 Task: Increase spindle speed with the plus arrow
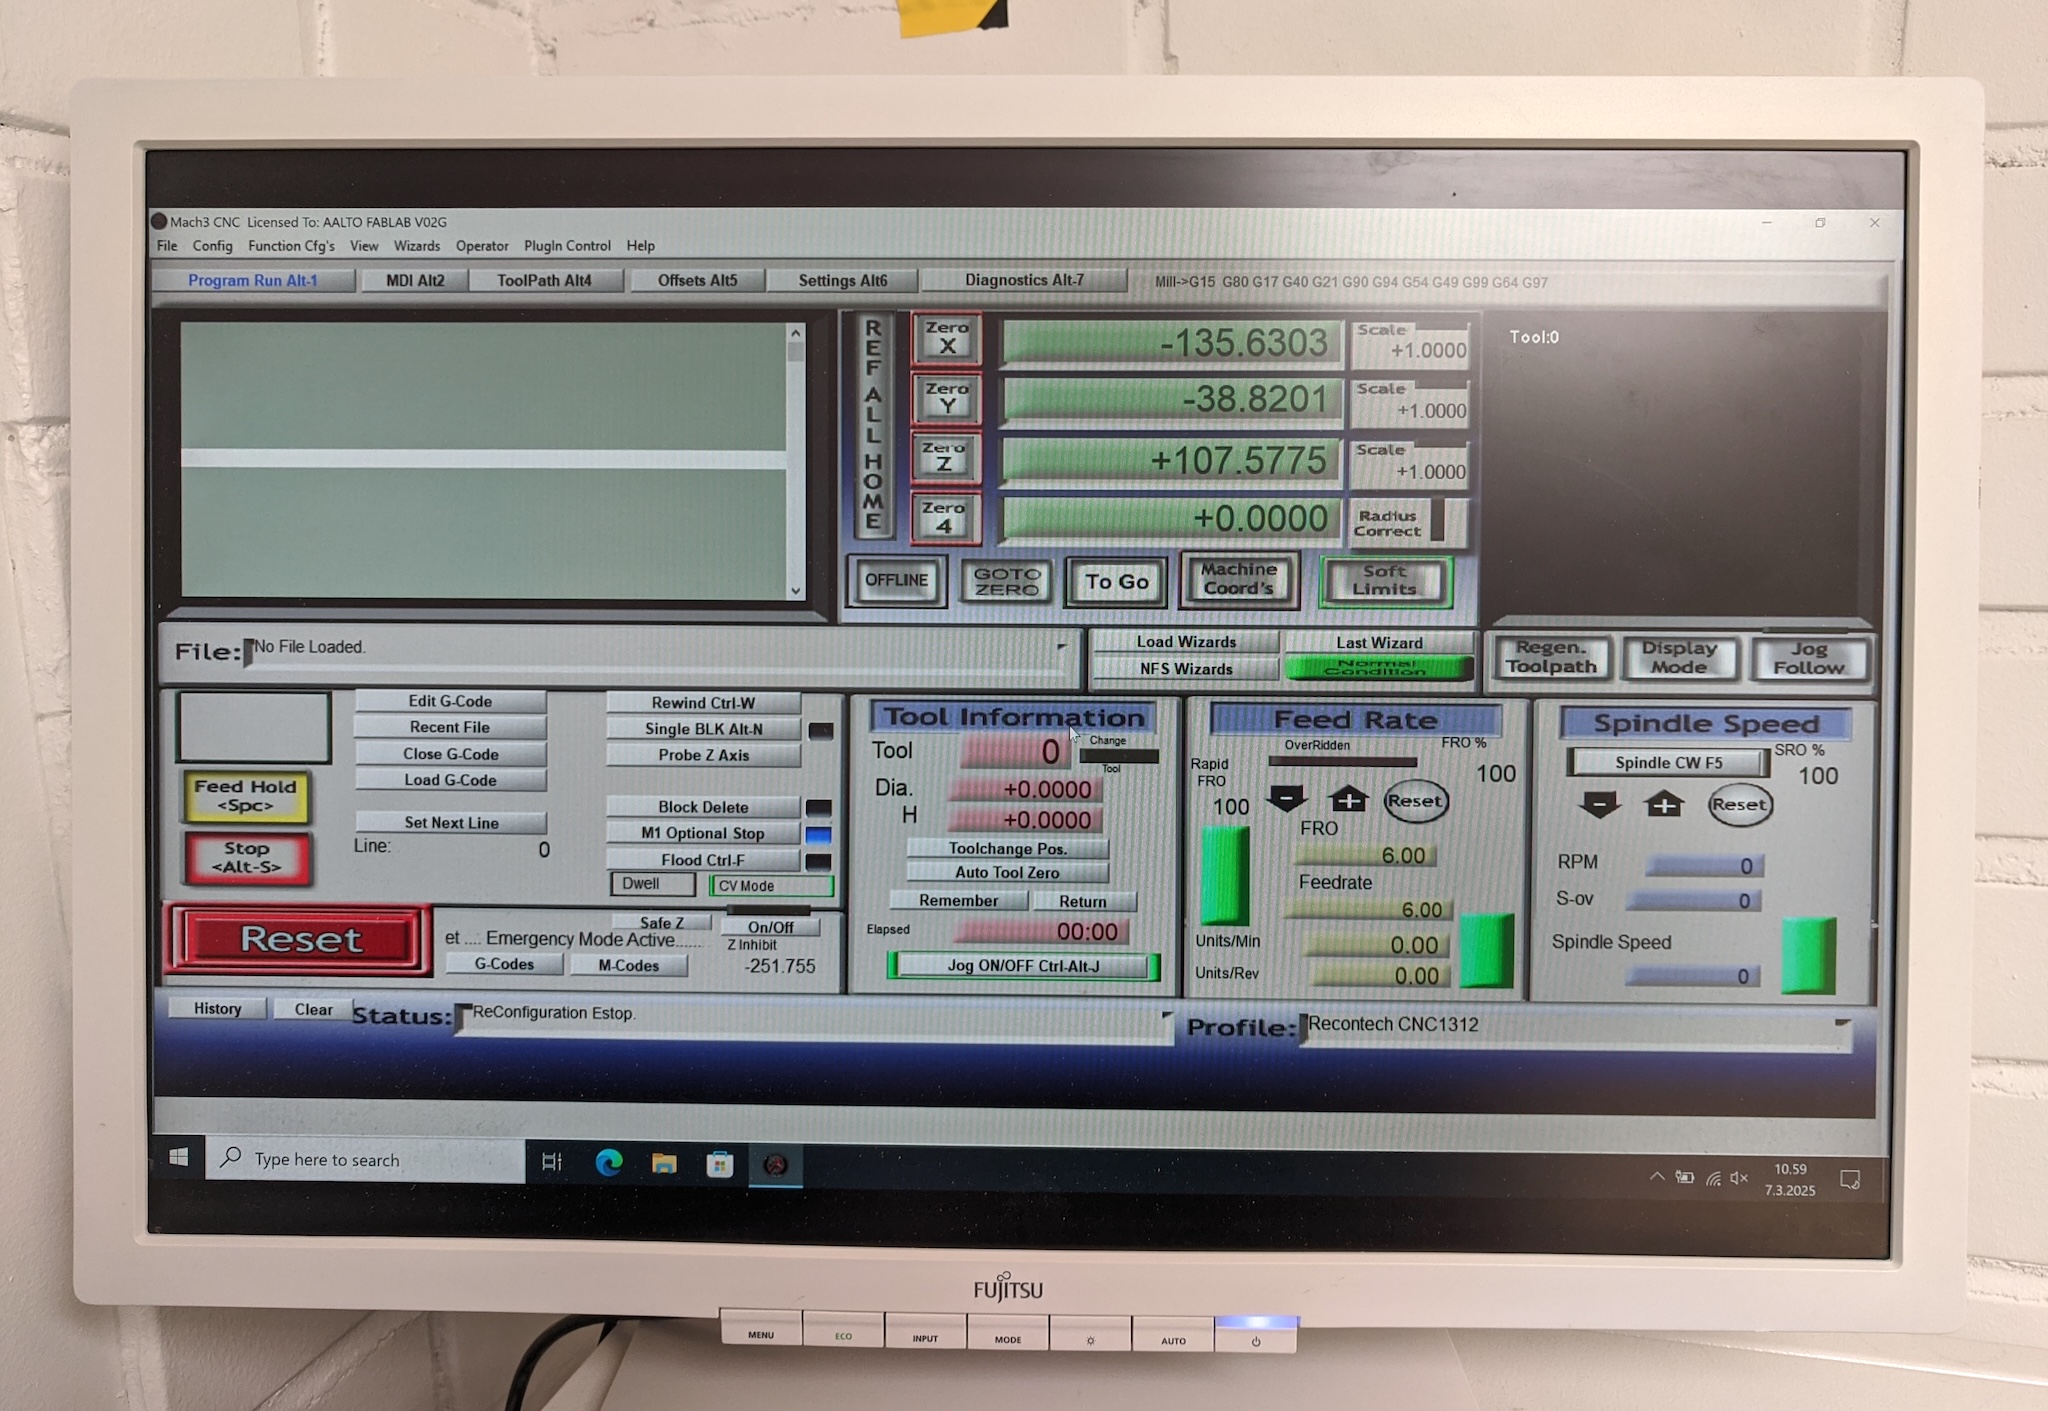click(1664, 805)
